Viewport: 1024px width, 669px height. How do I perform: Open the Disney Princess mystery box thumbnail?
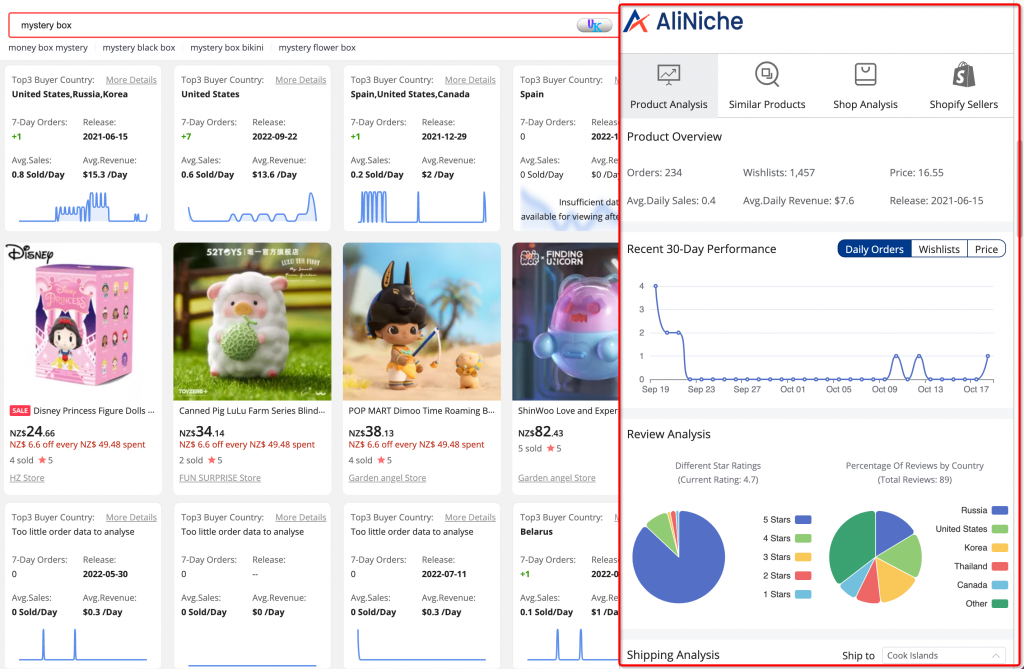pyautogui.click(x=83, y=321)
